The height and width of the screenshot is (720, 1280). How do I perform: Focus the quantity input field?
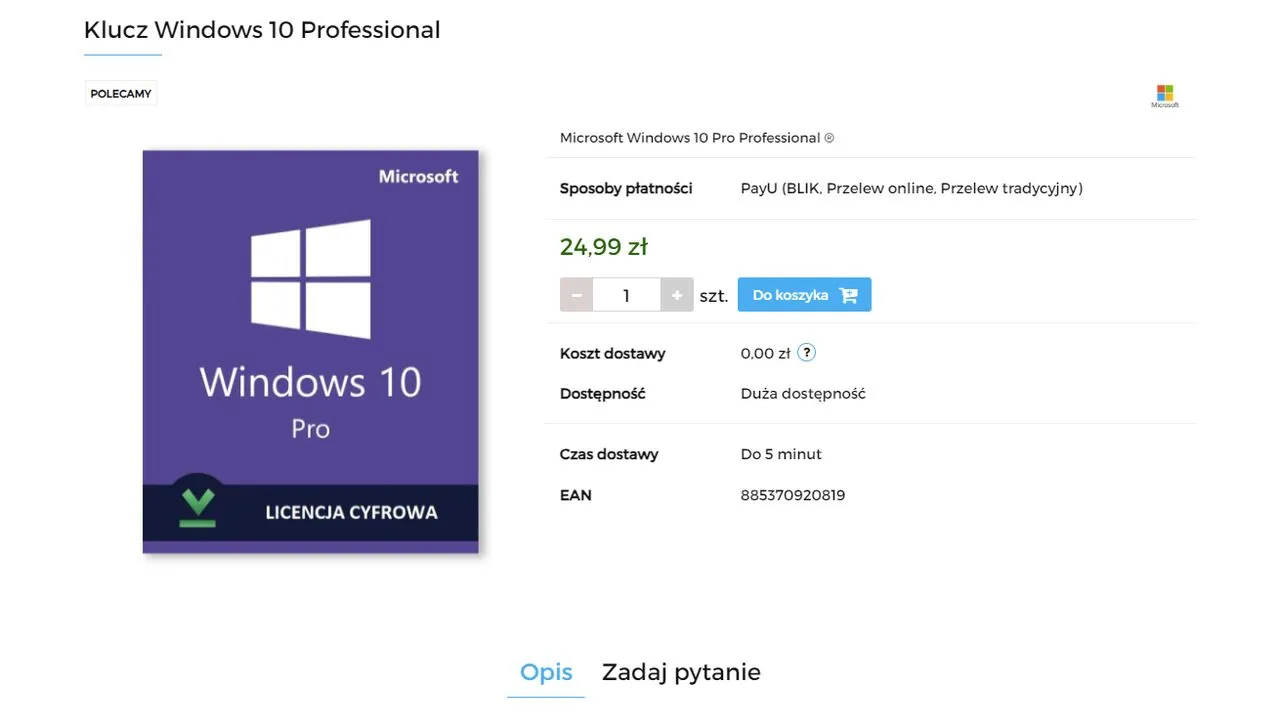point(627,295)
